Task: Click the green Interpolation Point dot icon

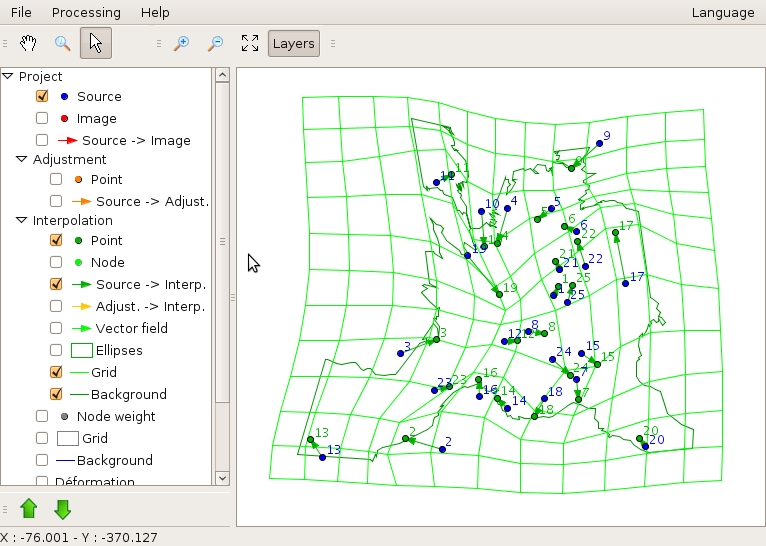Action: click(x=78, y=240)
